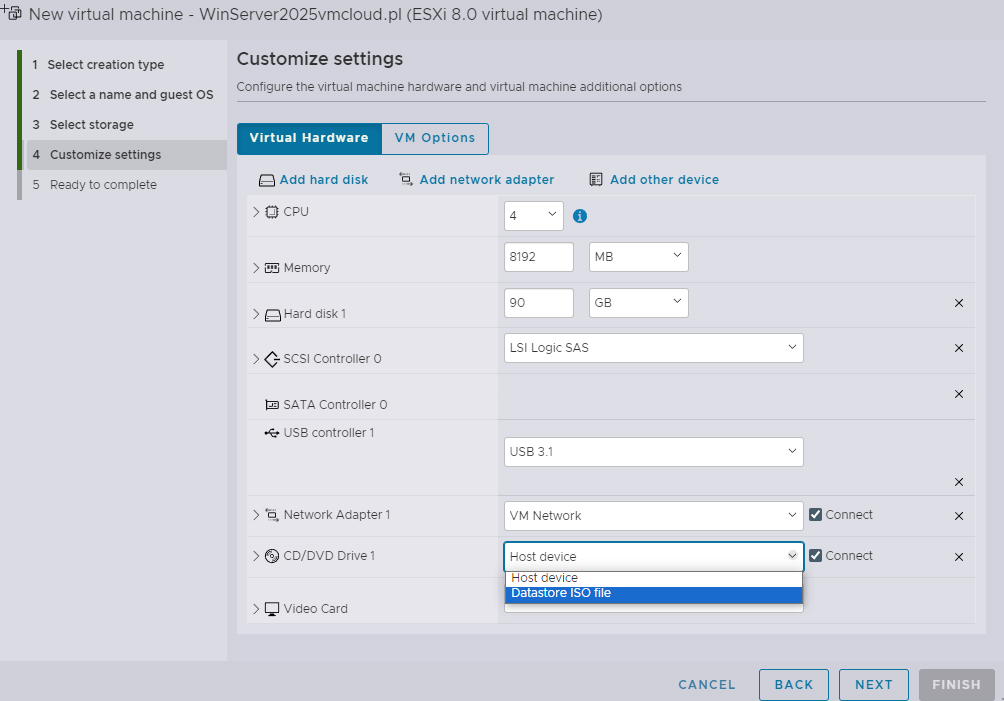Click the Add other device icon

[x=596, y=180]
